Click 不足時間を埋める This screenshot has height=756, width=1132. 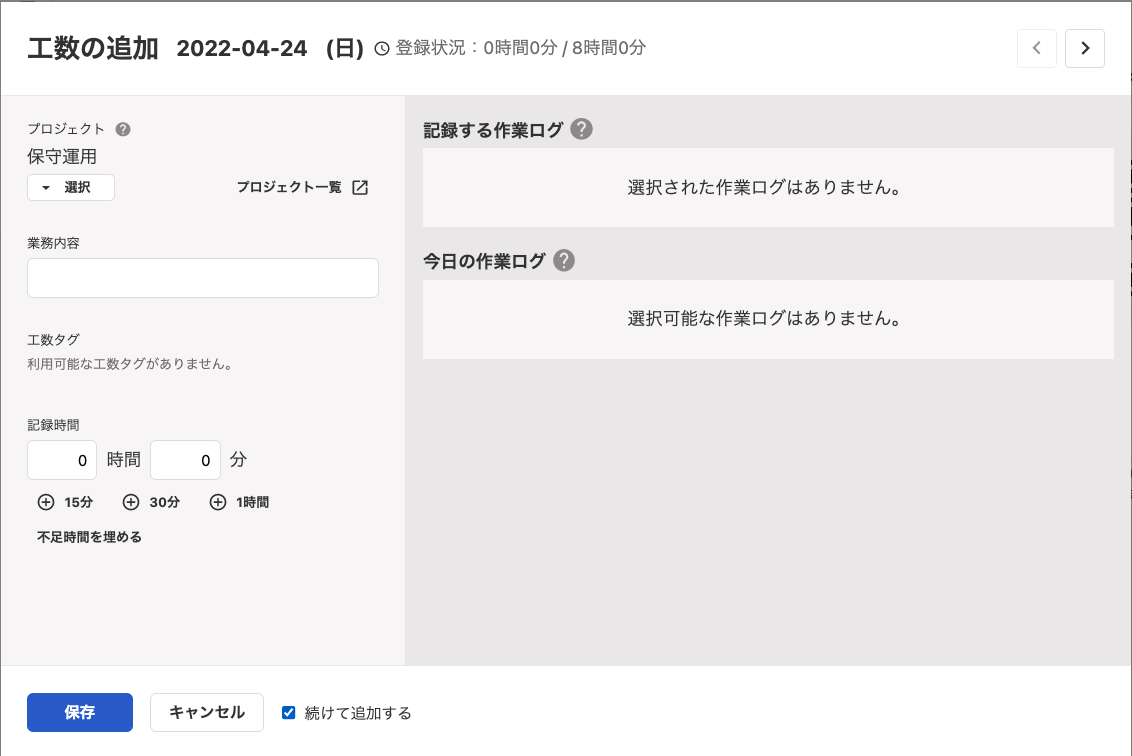(90, 537)
